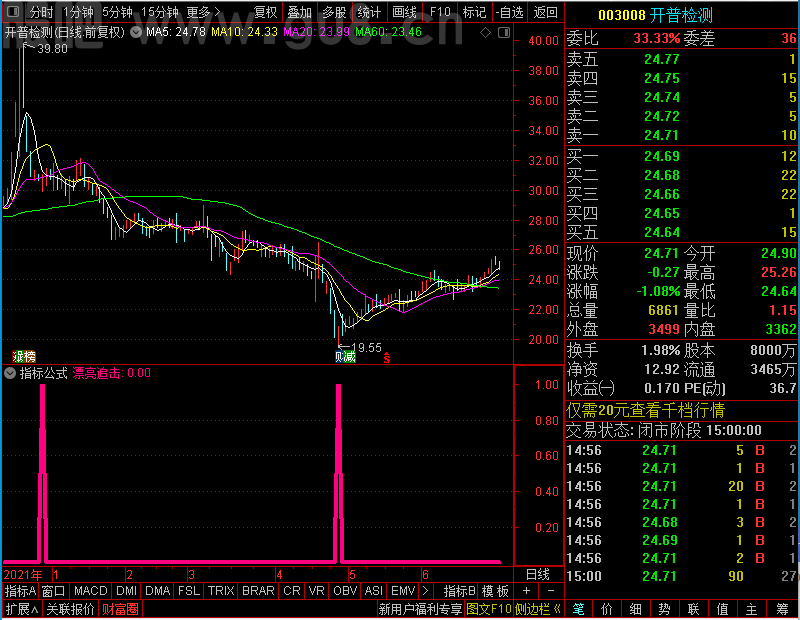Screen dimensions: 800x620
Task: Click the plus button to add an indicator window
Action: click(x=527, y=591)
